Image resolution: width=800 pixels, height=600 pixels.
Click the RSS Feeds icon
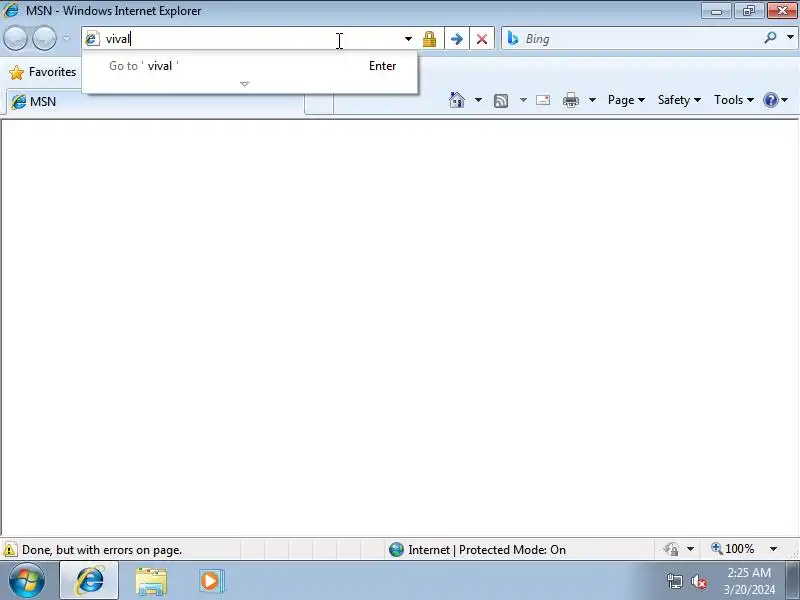tap(501, 101)
